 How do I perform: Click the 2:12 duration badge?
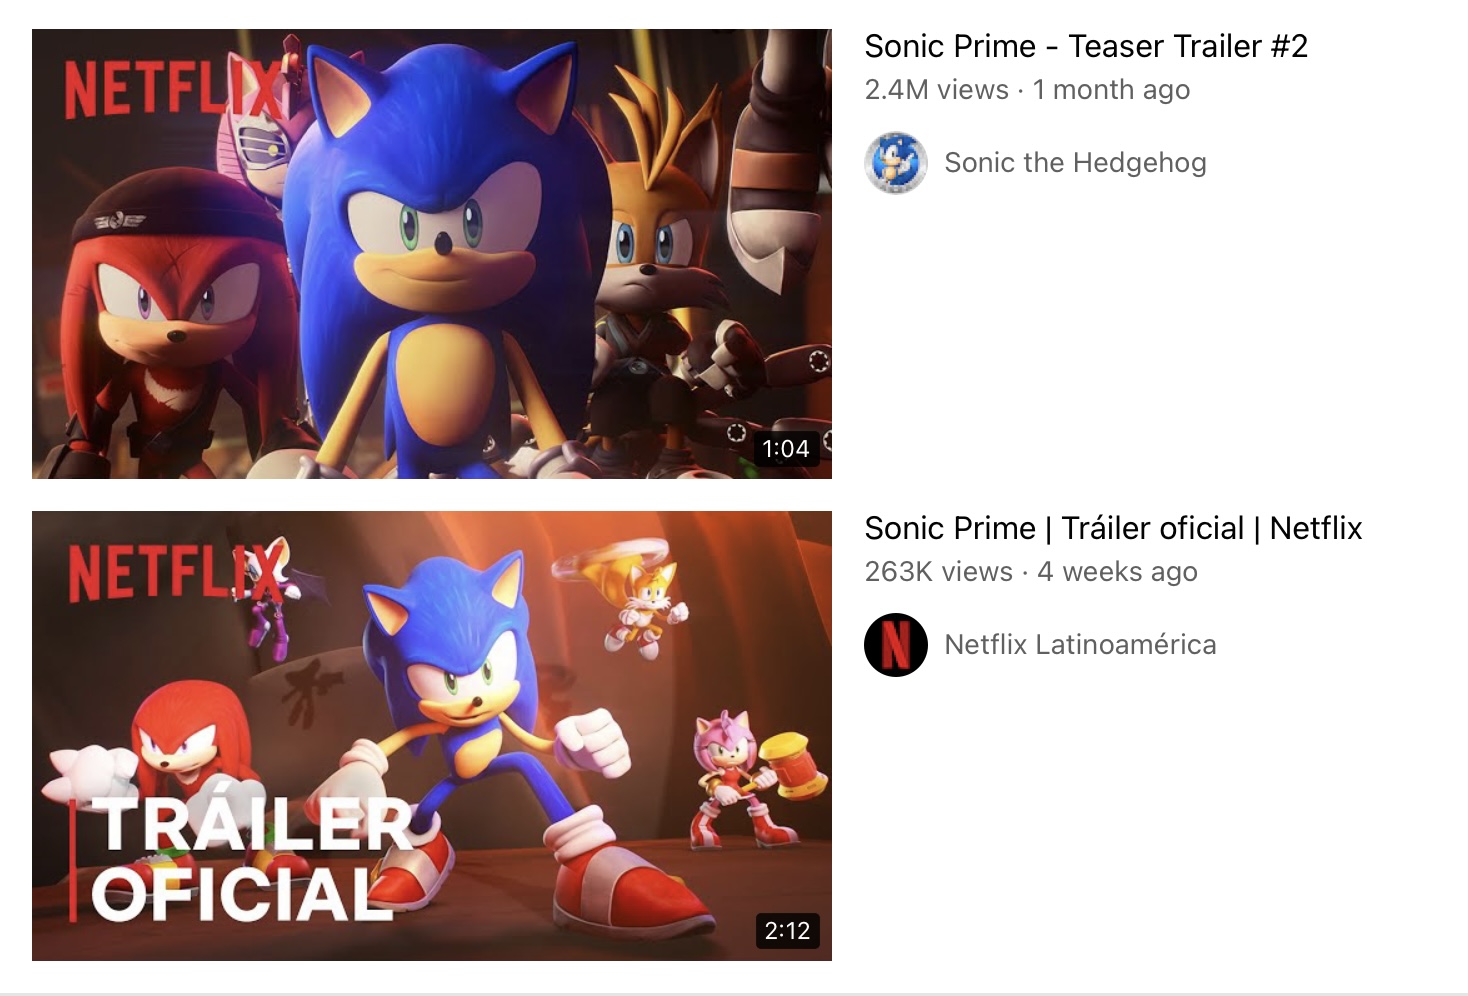(x=787, y=931)
